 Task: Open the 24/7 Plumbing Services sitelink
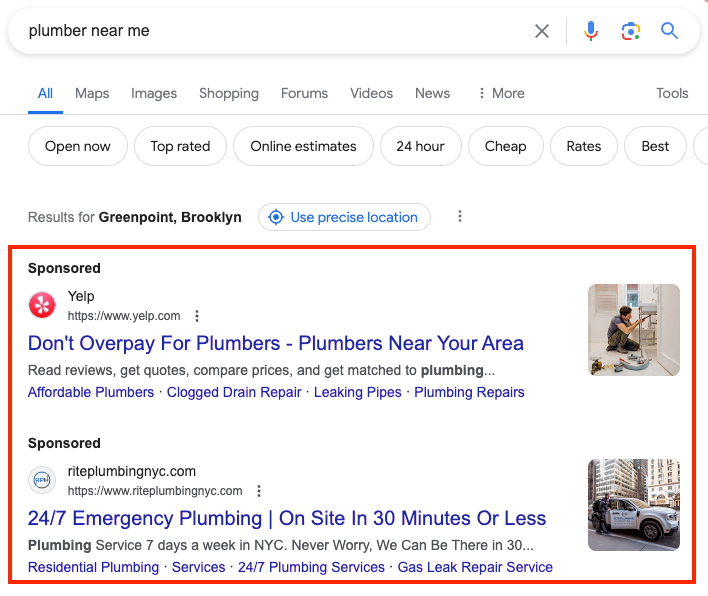point(311,567)
